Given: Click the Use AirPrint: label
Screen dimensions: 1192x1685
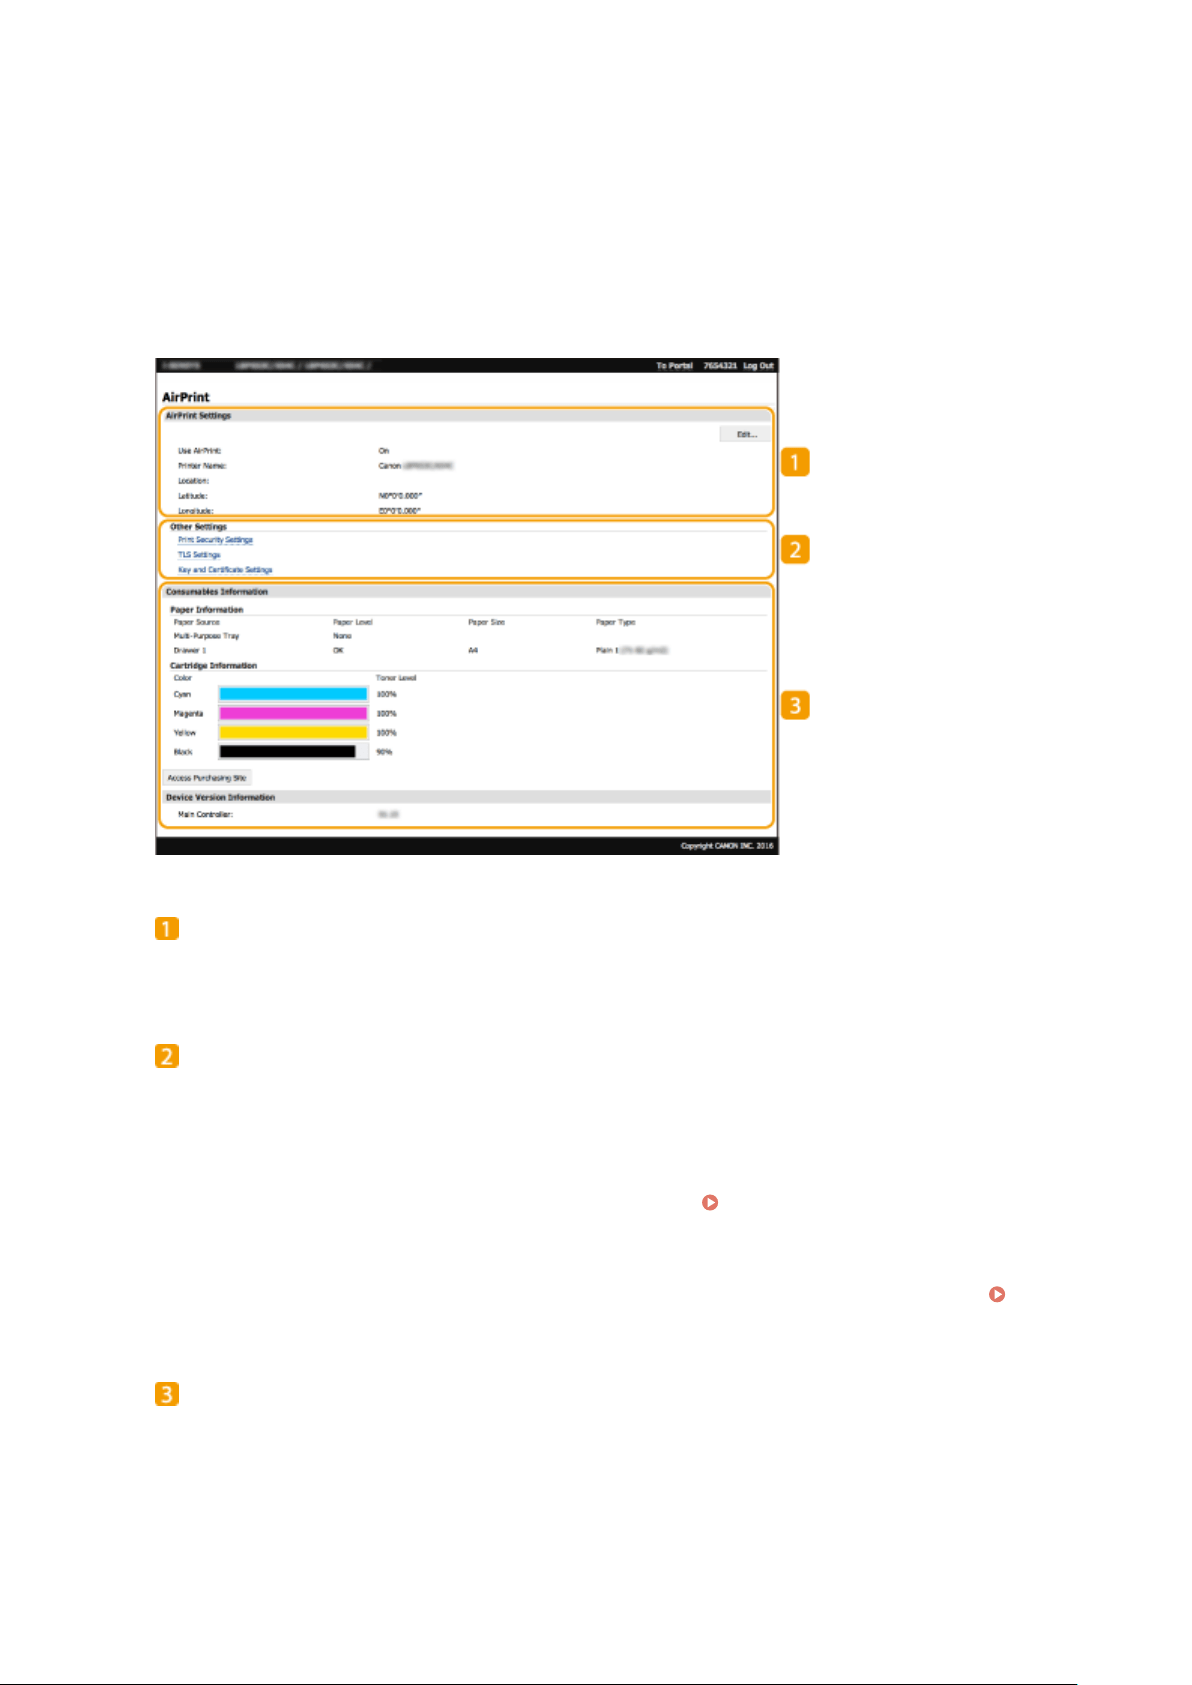Looking at the screenshot, I should click(x=199, y=451).
